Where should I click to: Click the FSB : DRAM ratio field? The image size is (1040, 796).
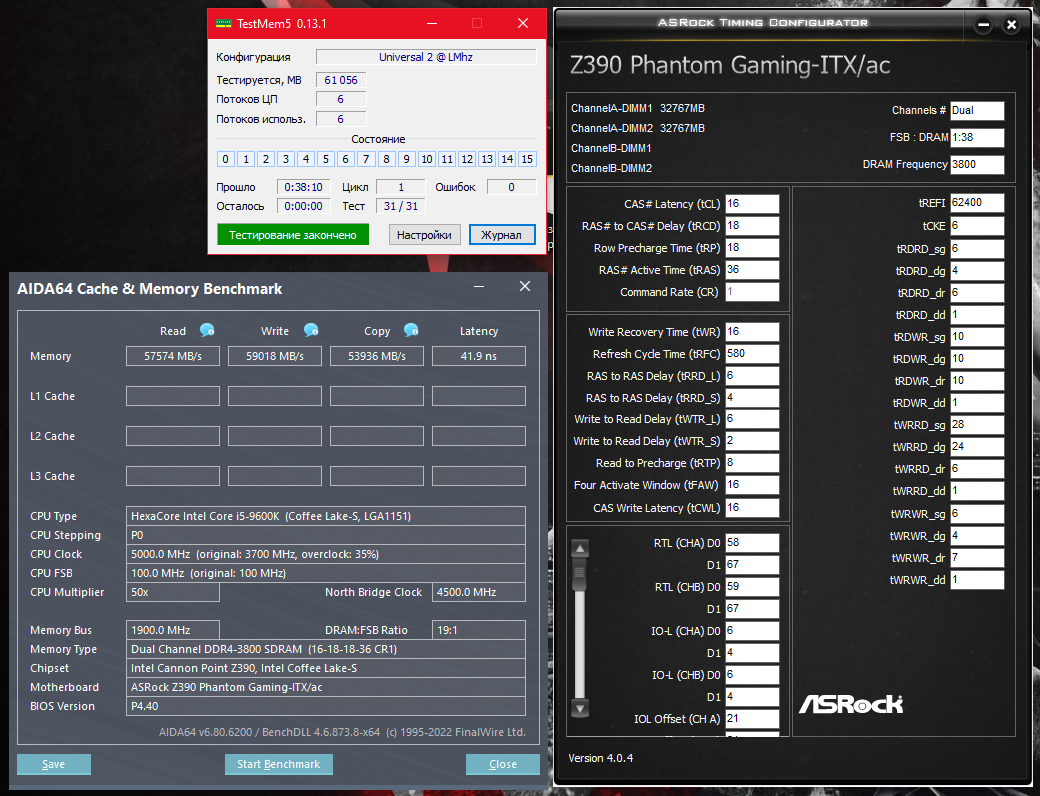coord(977,137)
